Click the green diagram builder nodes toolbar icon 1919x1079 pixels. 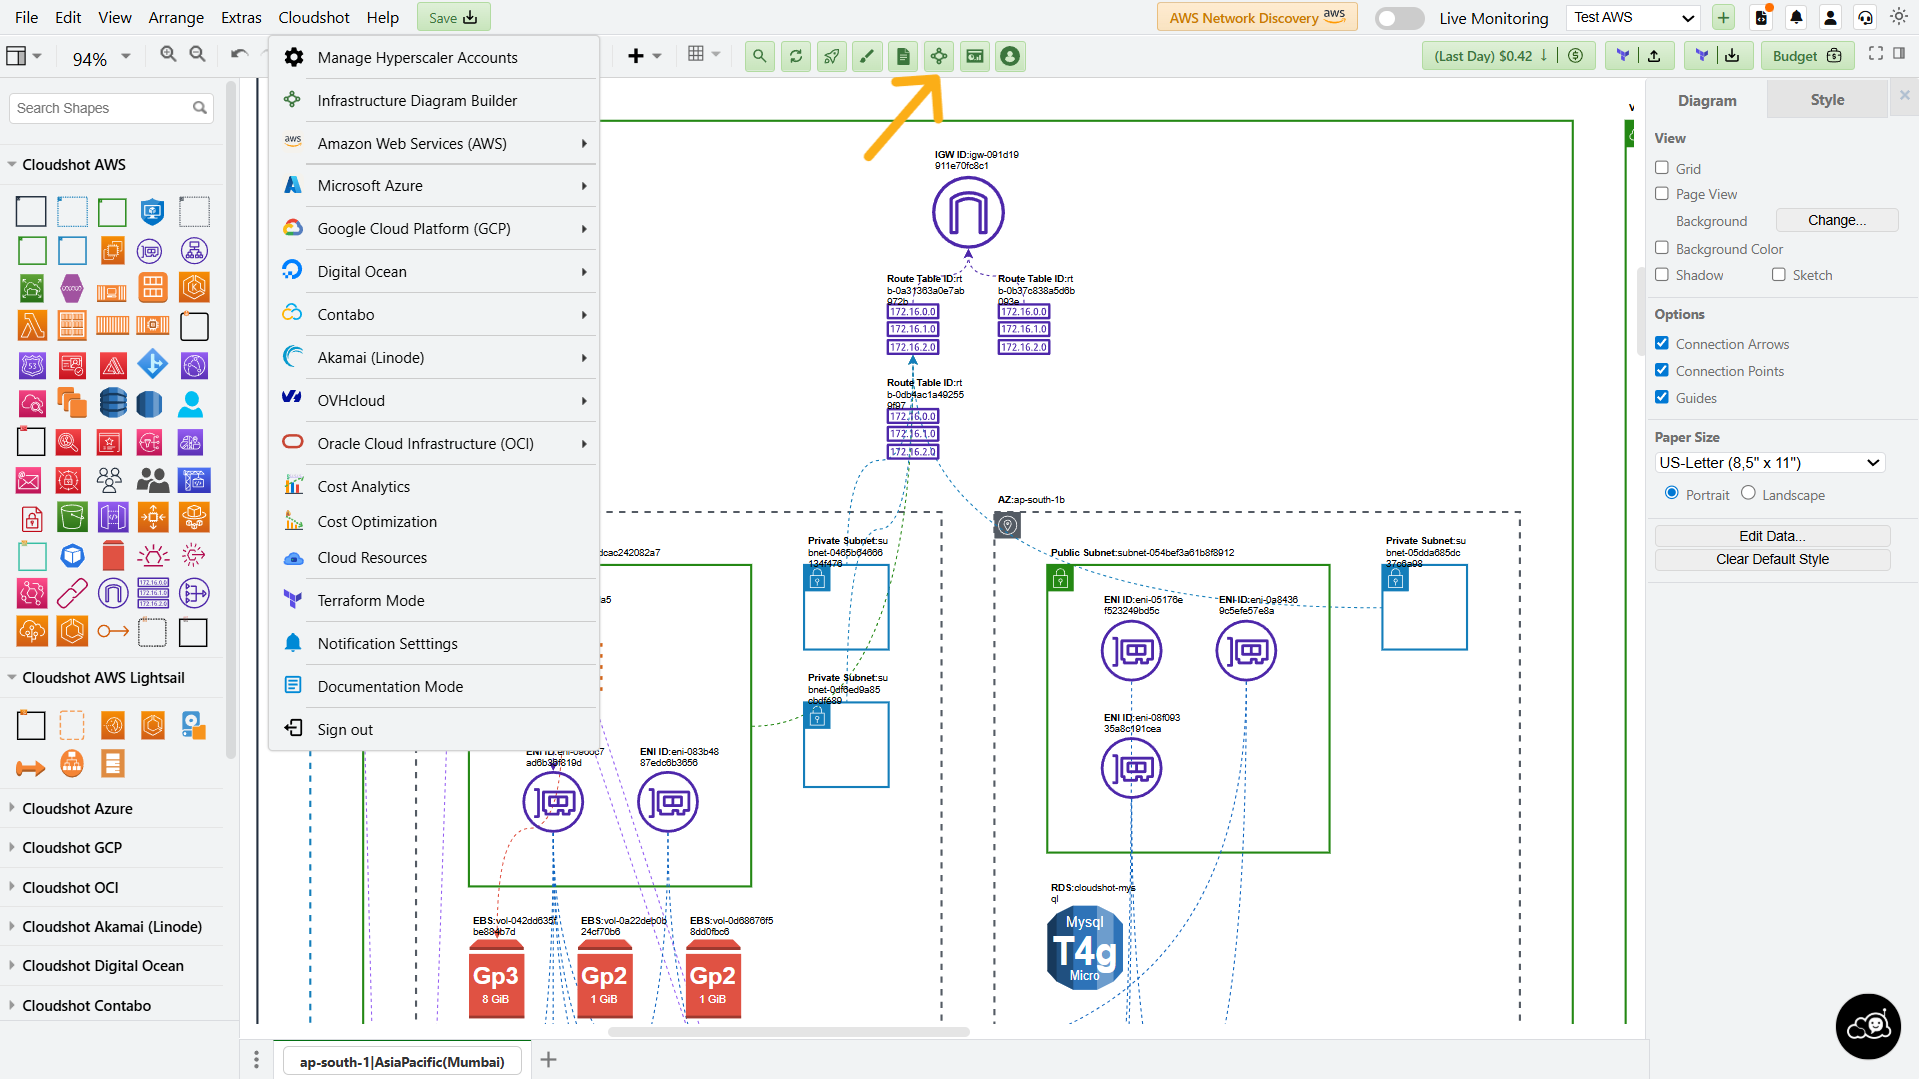[939, 56]
